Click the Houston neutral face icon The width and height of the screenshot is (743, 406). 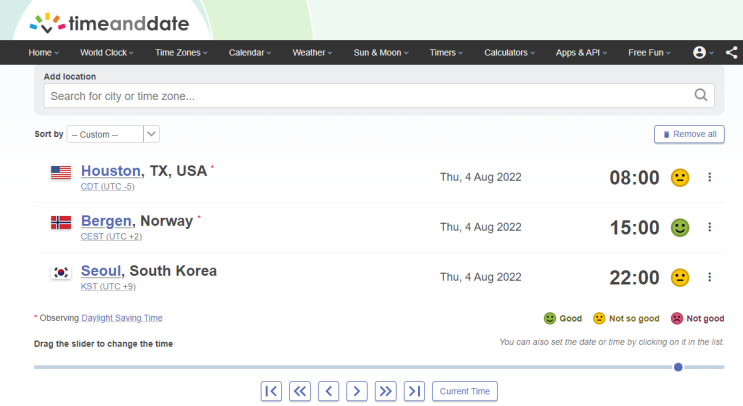[x=680, y=178]
